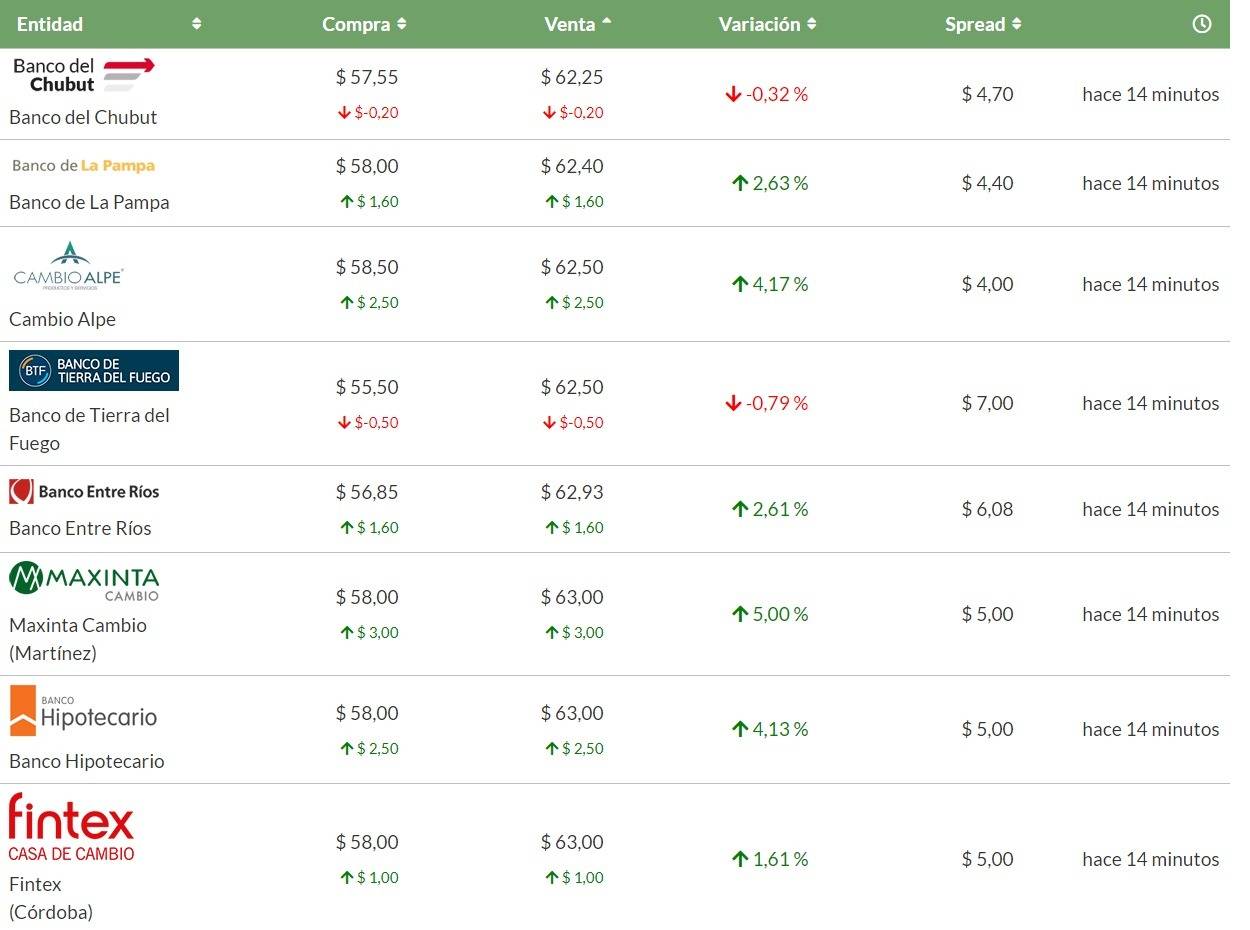Click the Cambio Alpe logo
The width and height of the screenshot is (1250, 930).
click(x=68, y=266)
